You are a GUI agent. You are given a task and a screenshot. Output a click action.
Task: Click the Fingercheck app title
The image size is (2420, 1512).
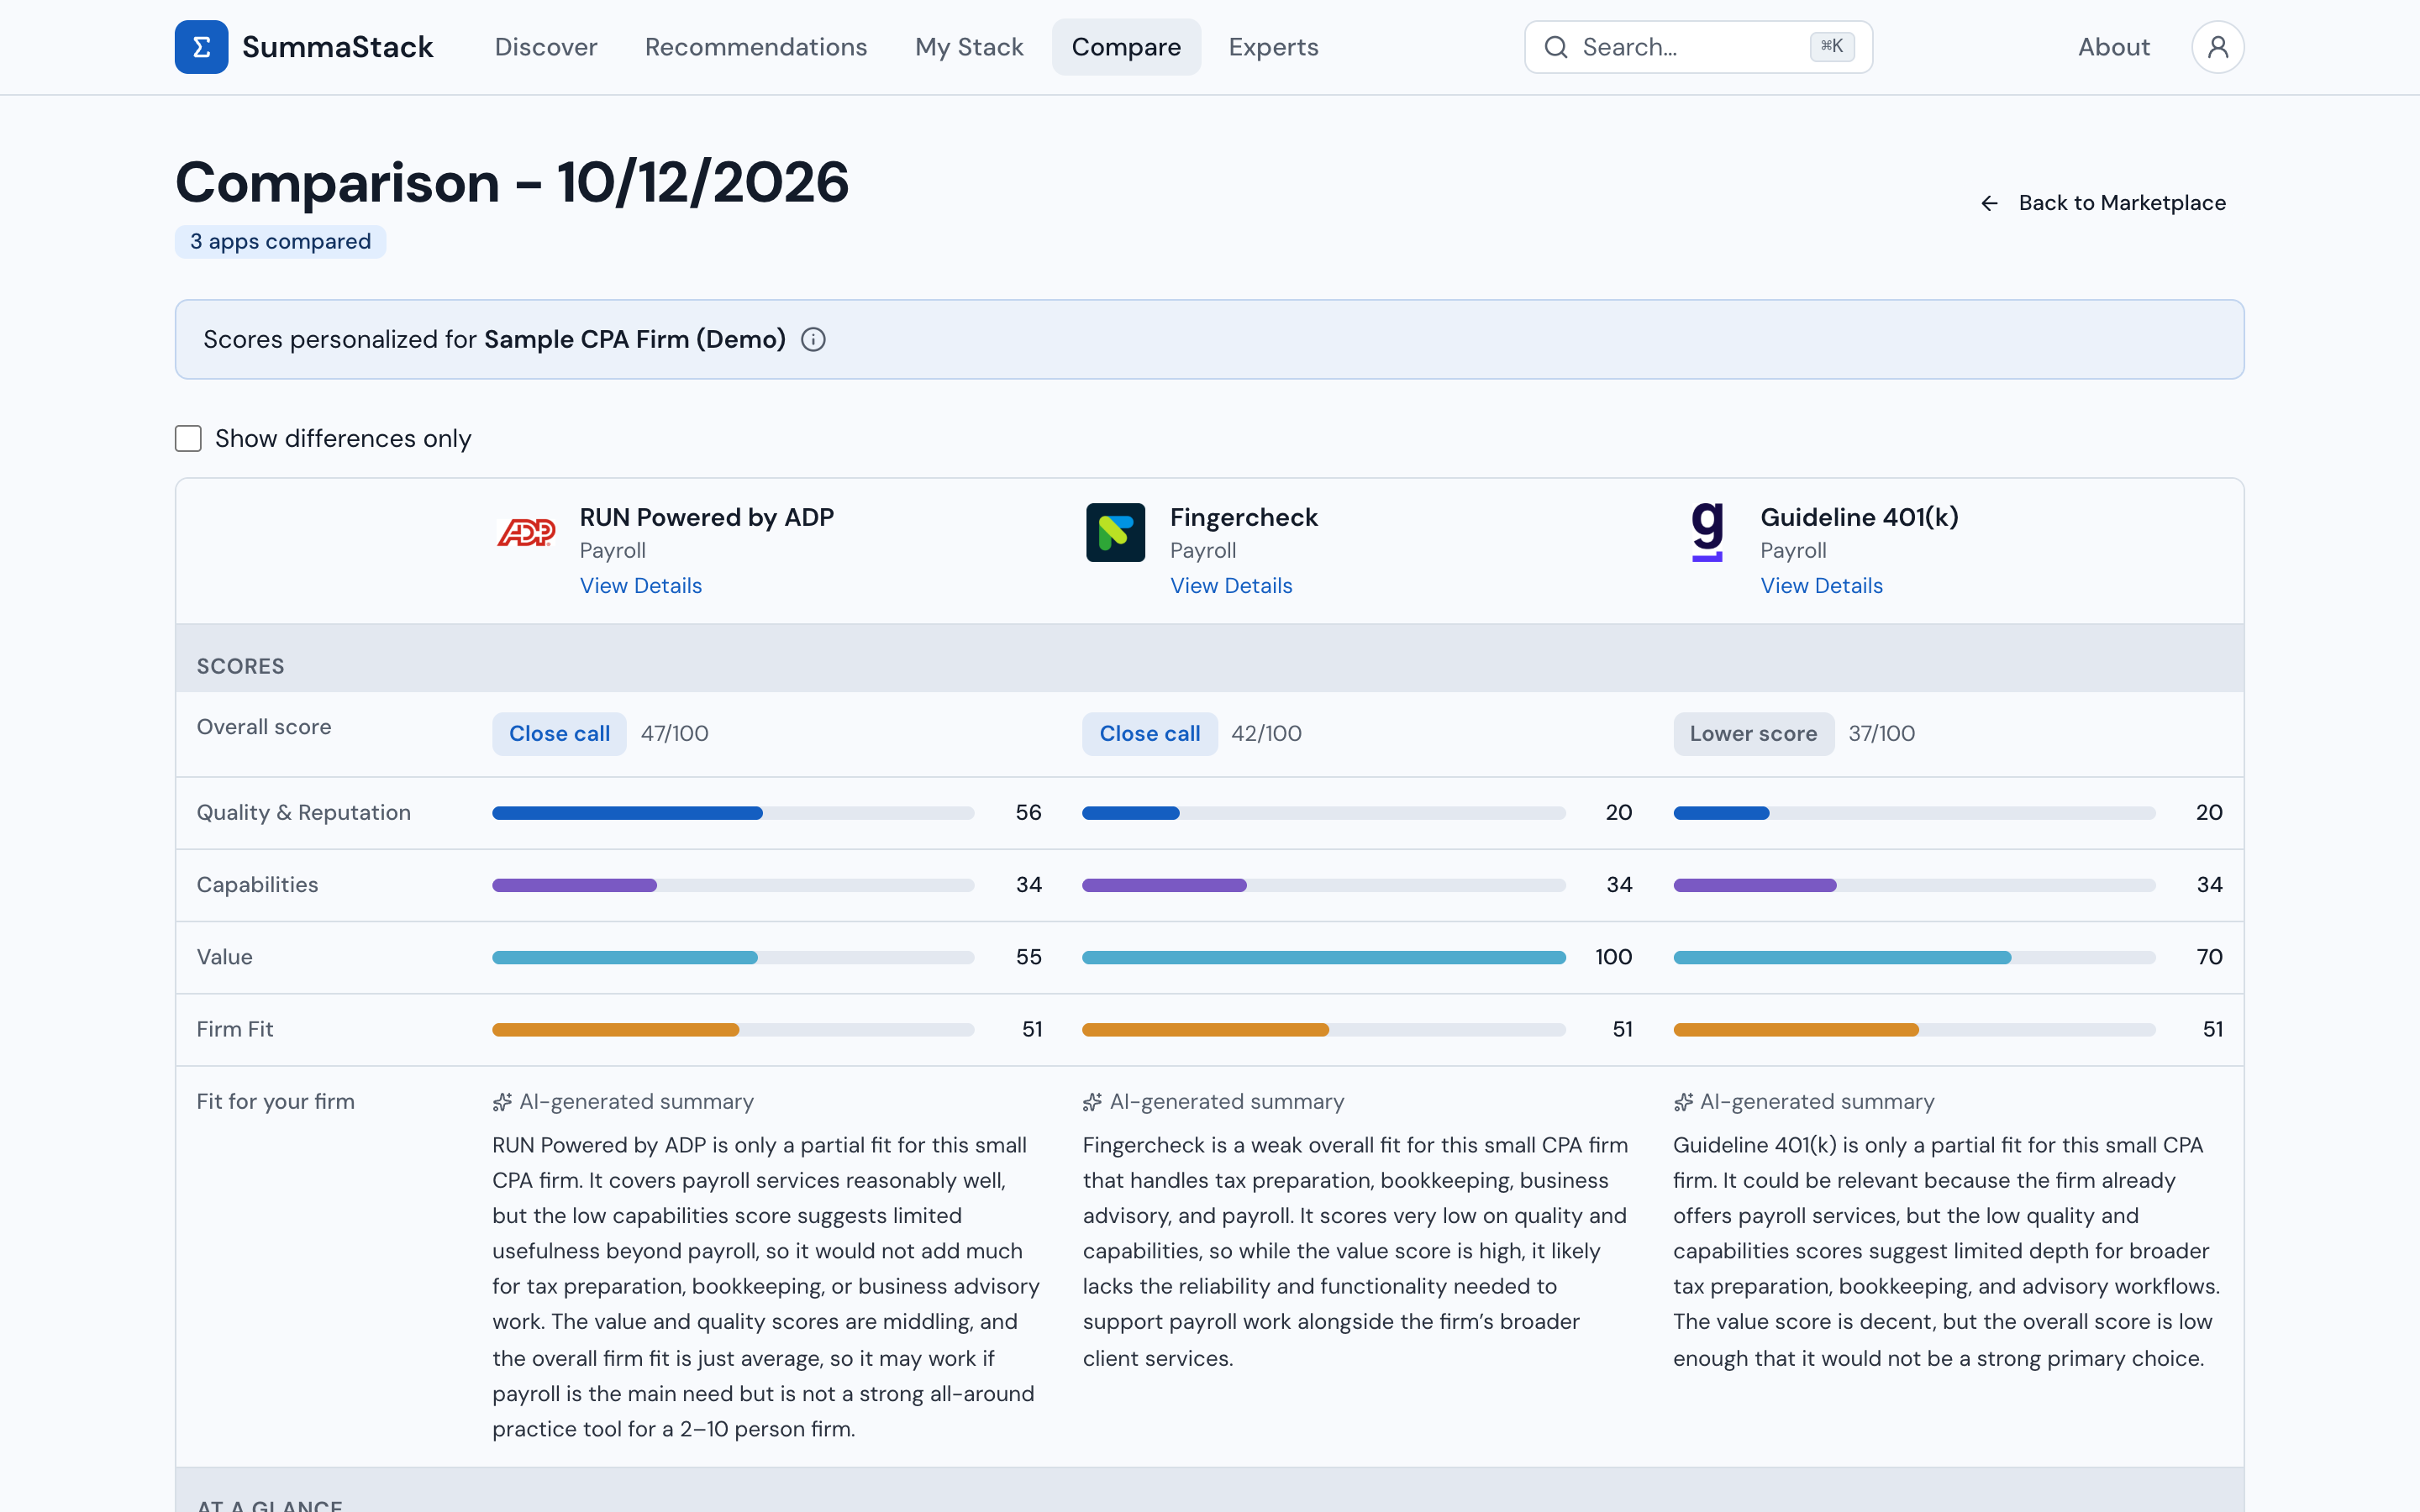pyautogui.click(x=1243, y=517)
